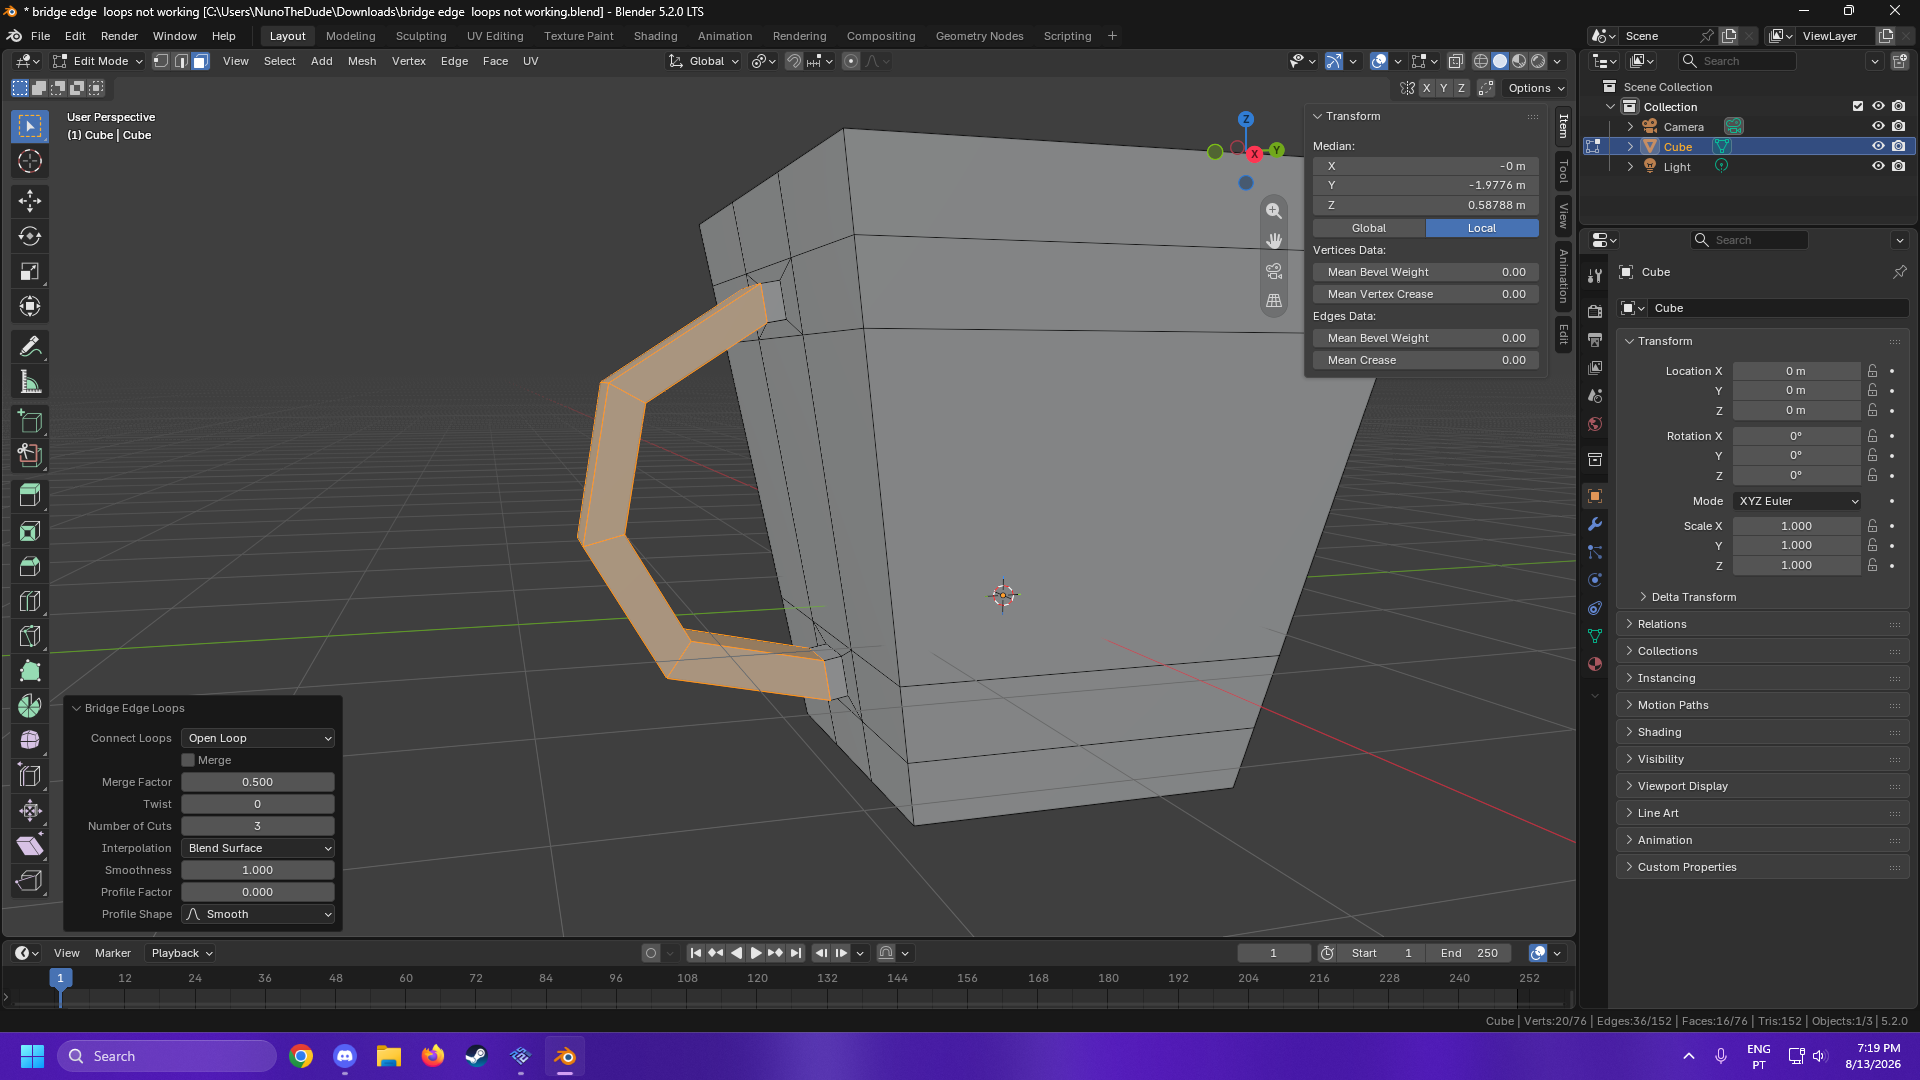The height and width of the screenshot is (1080, 1920).
Task: Select the Shrink/Fatten tool
Action: coord(30,811)
